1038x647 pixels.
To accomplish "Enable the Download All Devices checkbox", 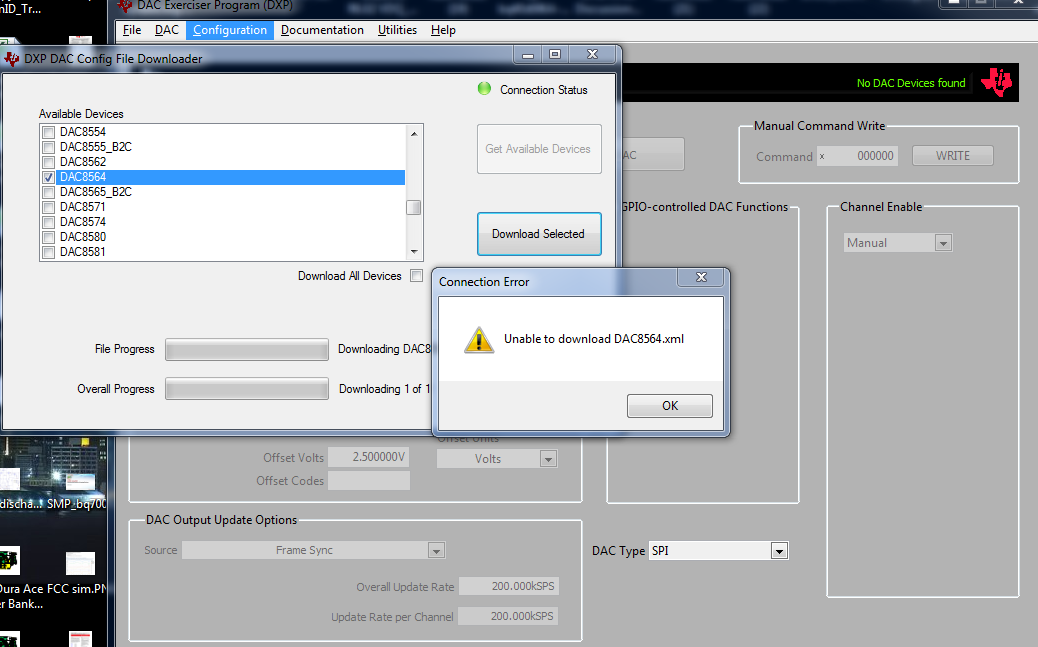I will pos(416,275).
